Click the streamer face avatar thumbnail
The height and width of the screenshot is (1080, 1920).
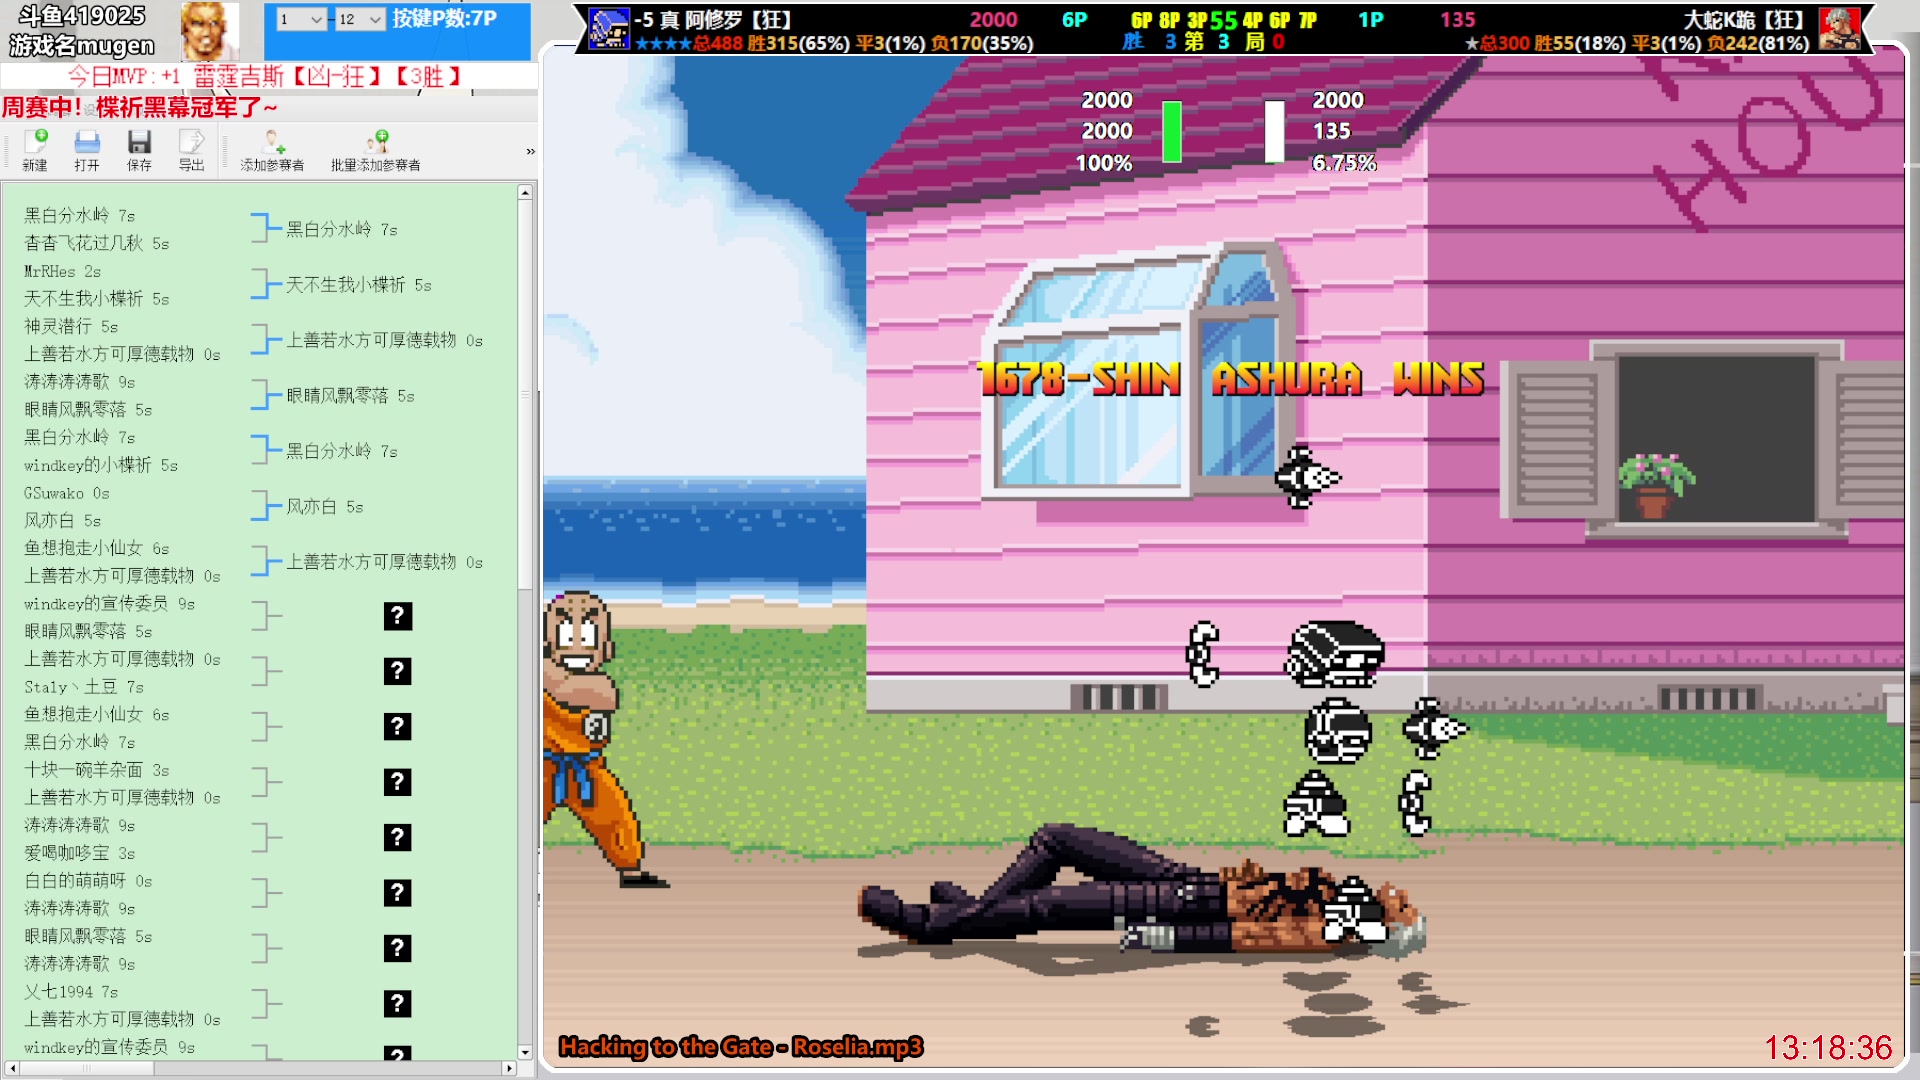(x=209, y=31)
